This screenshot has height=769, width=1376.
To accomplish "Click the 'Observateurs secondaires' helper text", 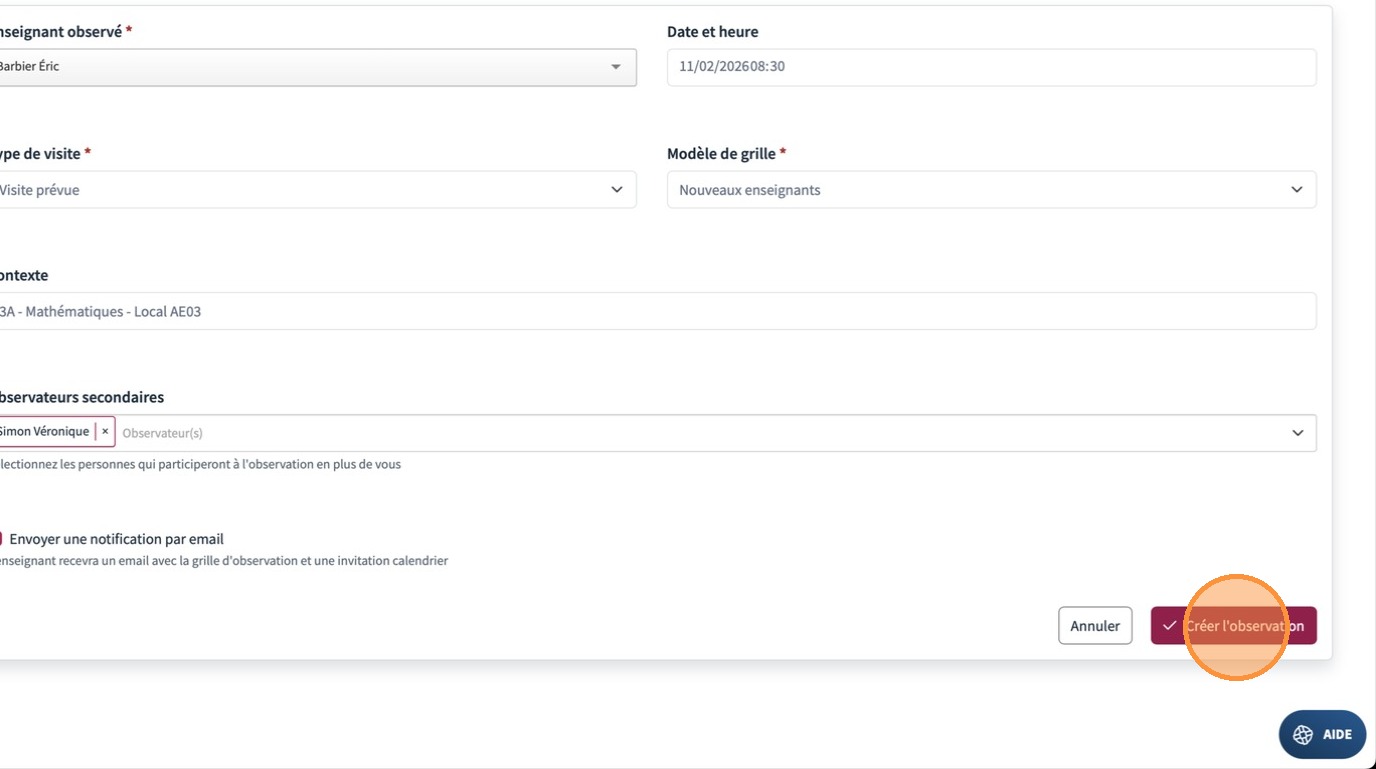I will pos(200,464).
